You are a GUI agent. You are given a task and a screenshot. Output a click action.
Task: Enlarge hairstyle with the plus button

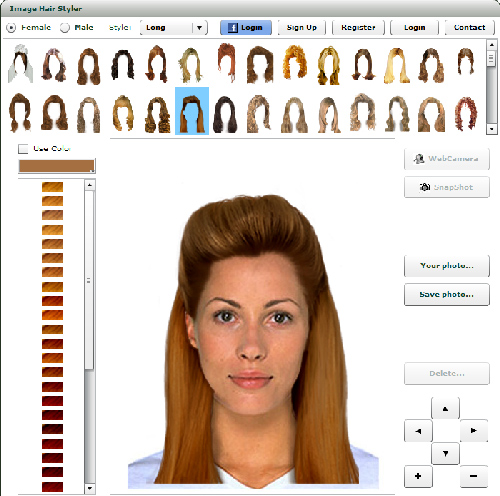pos(418,476)
